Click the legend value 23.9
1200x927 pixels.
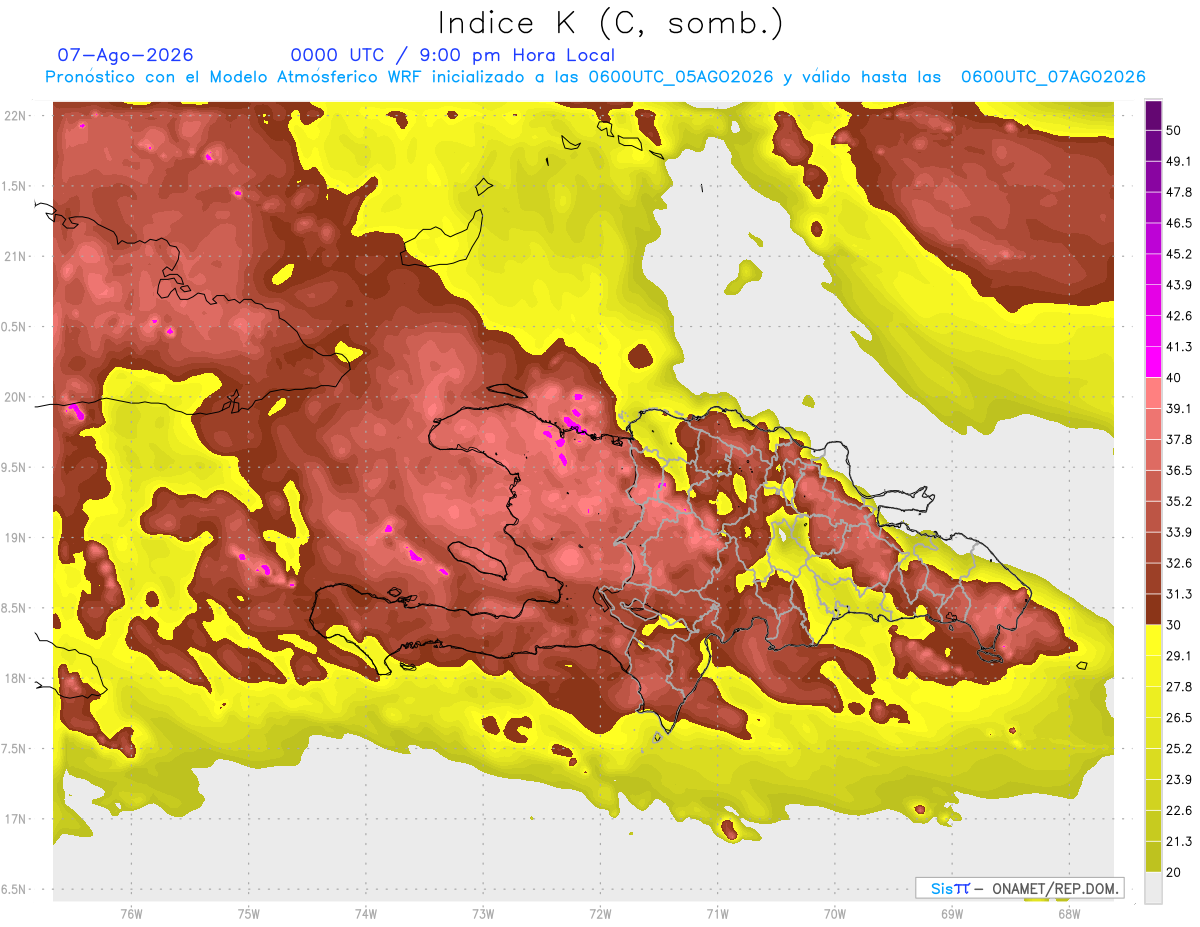(1179, 779)
